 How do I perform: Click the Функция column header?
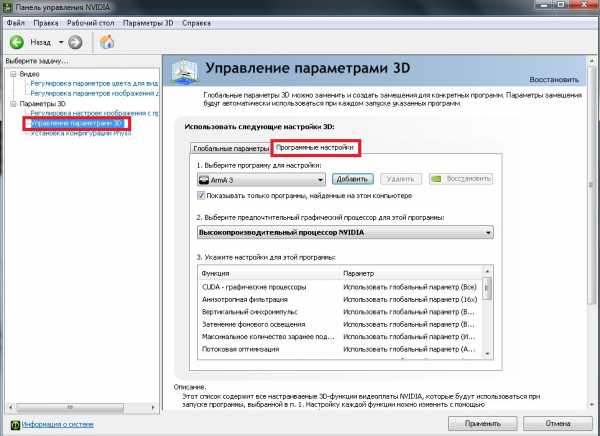[x=269, y=273]
